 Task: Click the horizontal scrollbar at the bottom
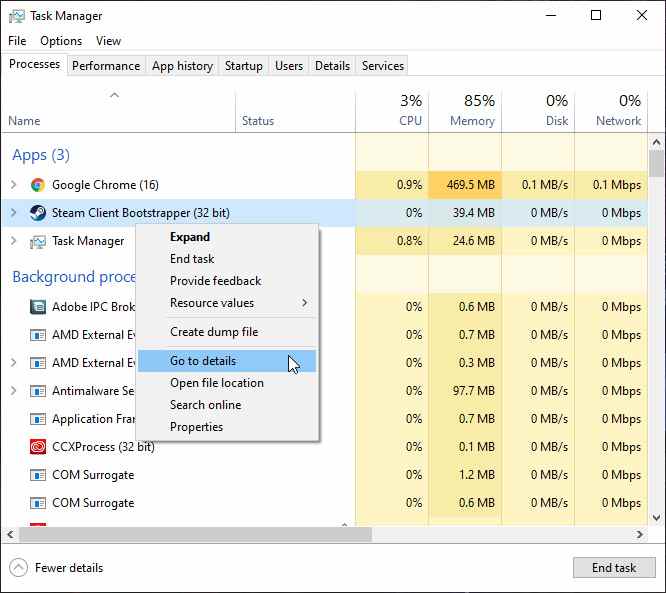pyautogui.click(x=180, y=534)
